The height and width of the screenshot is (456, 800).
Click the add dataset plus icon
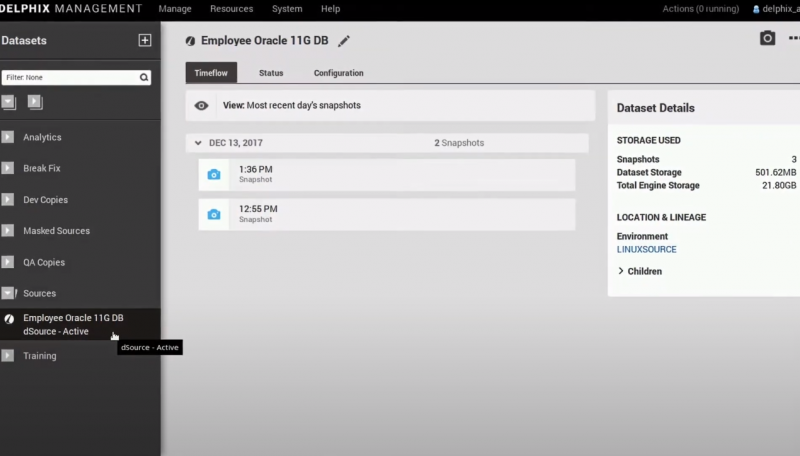pos(145,41)
